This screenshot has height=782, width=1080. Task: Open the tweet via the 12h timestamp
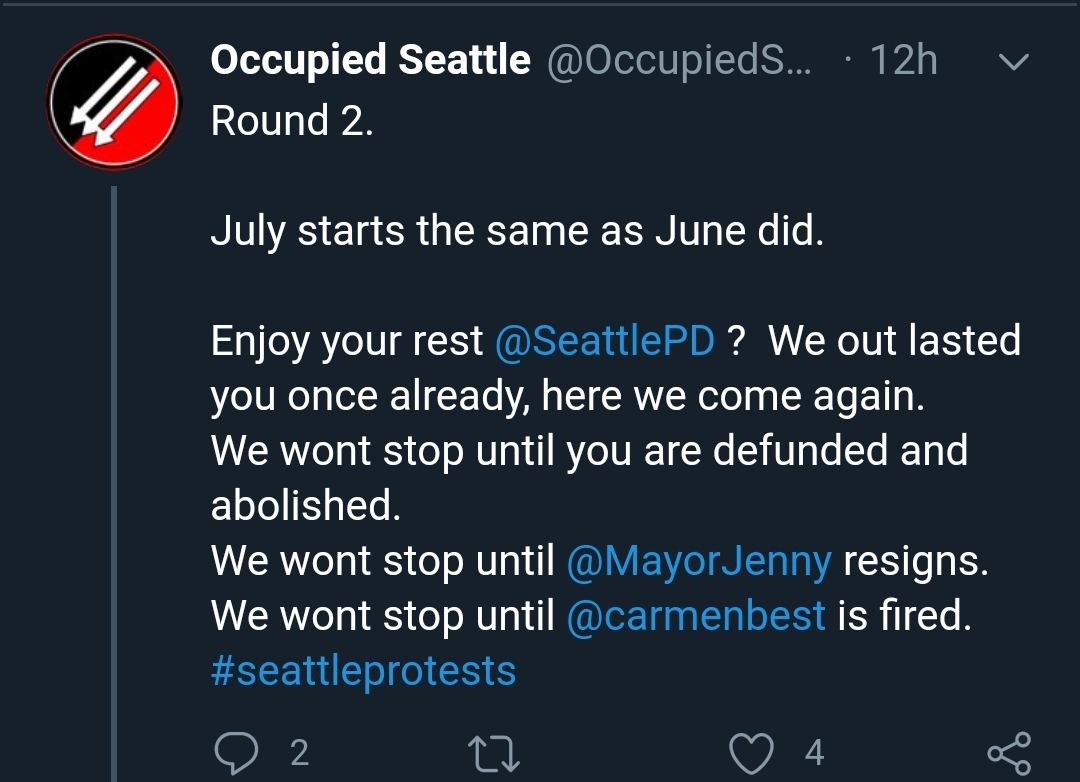pos(903,61)
